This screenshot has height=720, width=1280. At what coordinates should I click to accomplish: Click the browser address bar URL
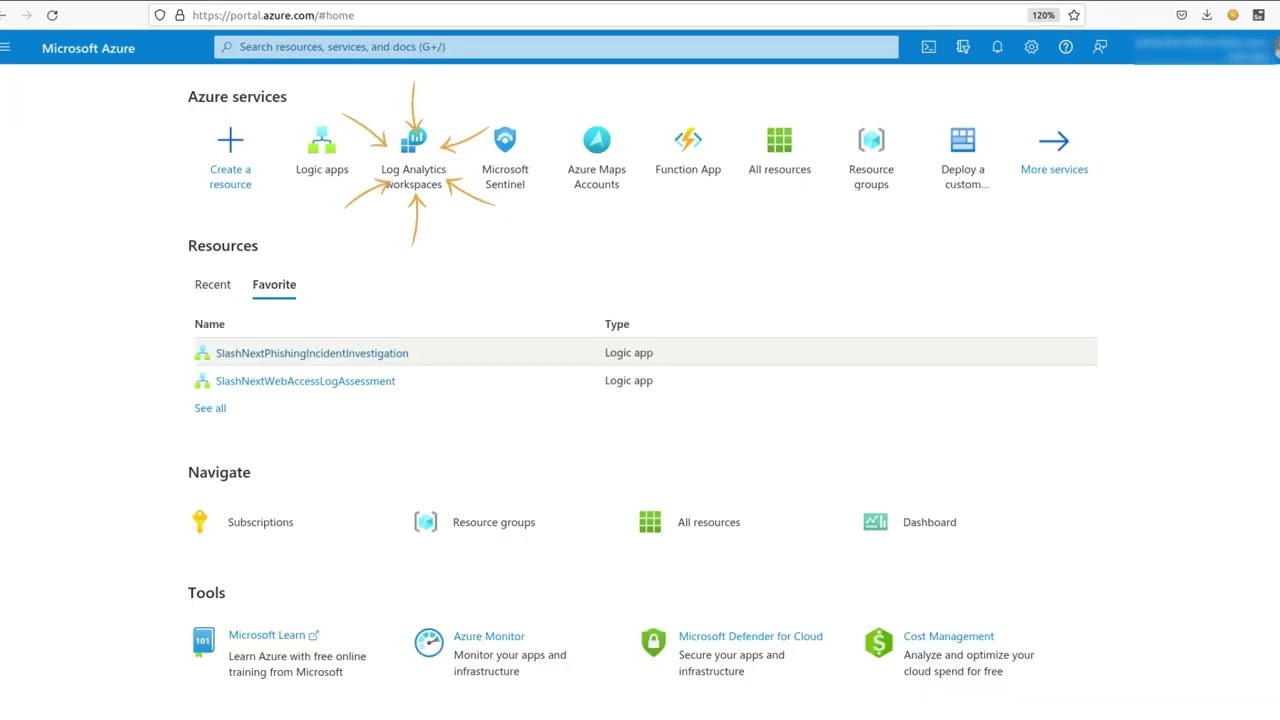(273, 15)
